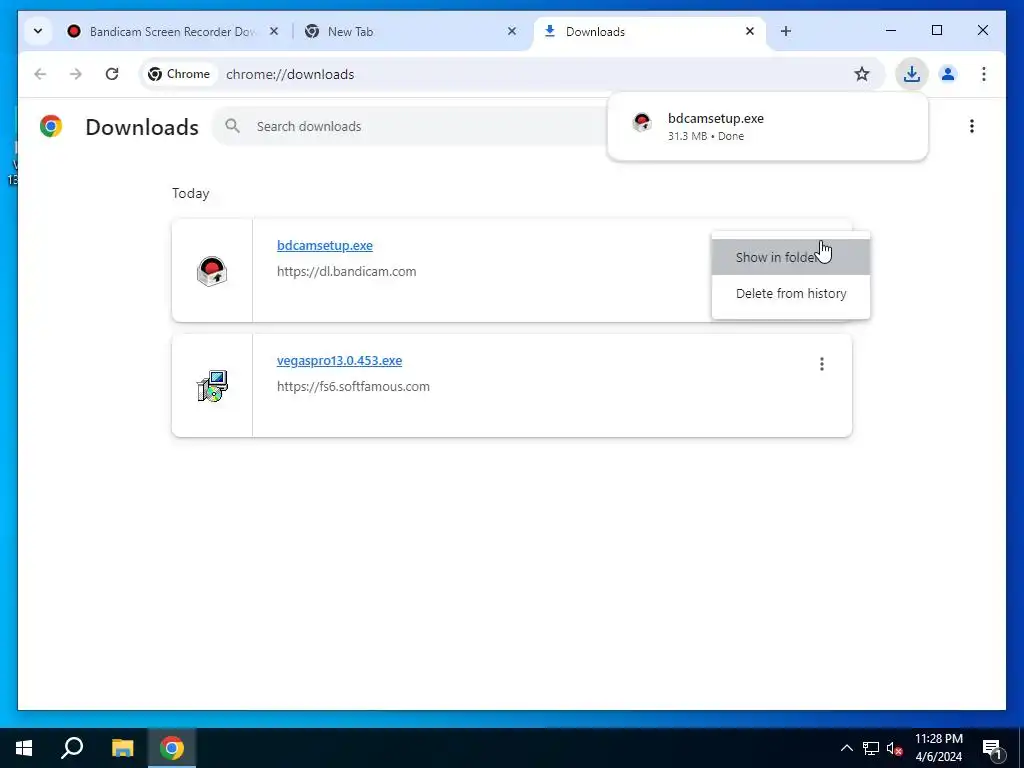Image resolution: width=1024 pixels, height=768 pixels.
Task: Click Bandicam icon in download bubble
Action: [642, 122]
